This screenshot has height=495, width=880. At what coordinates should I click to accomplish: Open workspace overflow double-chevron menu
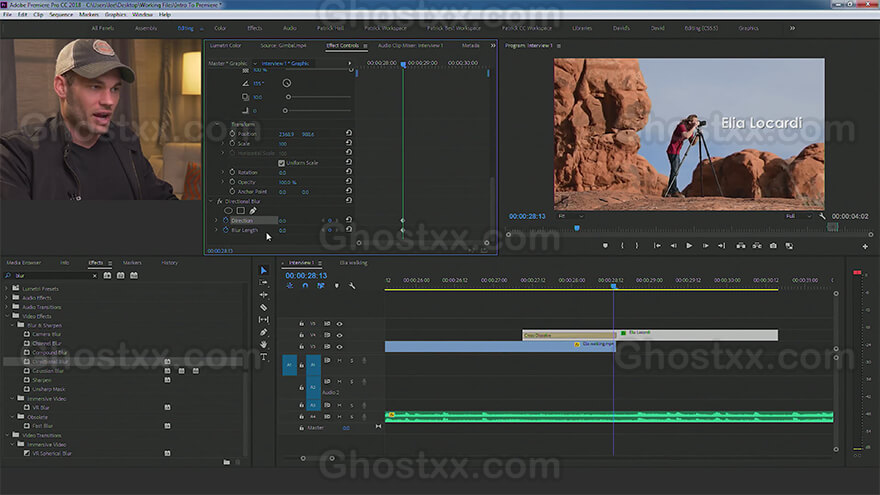pos(792,28)
